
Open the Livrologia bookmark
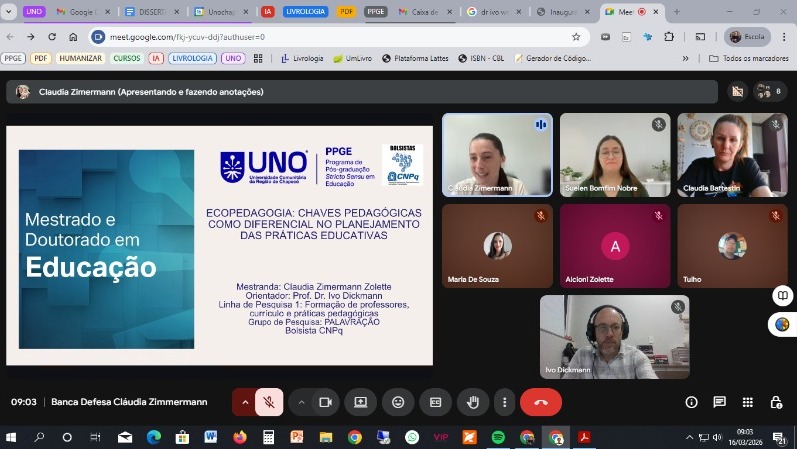(302, 58)
